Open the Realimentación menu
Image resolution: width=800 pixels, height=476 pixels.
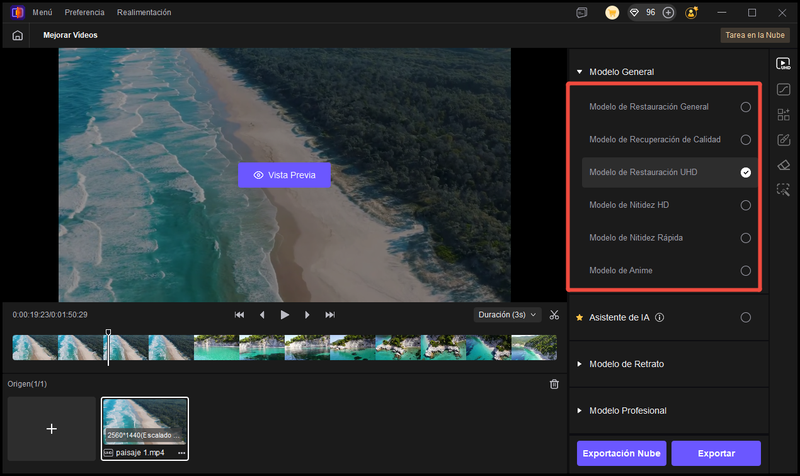point(144,12)
